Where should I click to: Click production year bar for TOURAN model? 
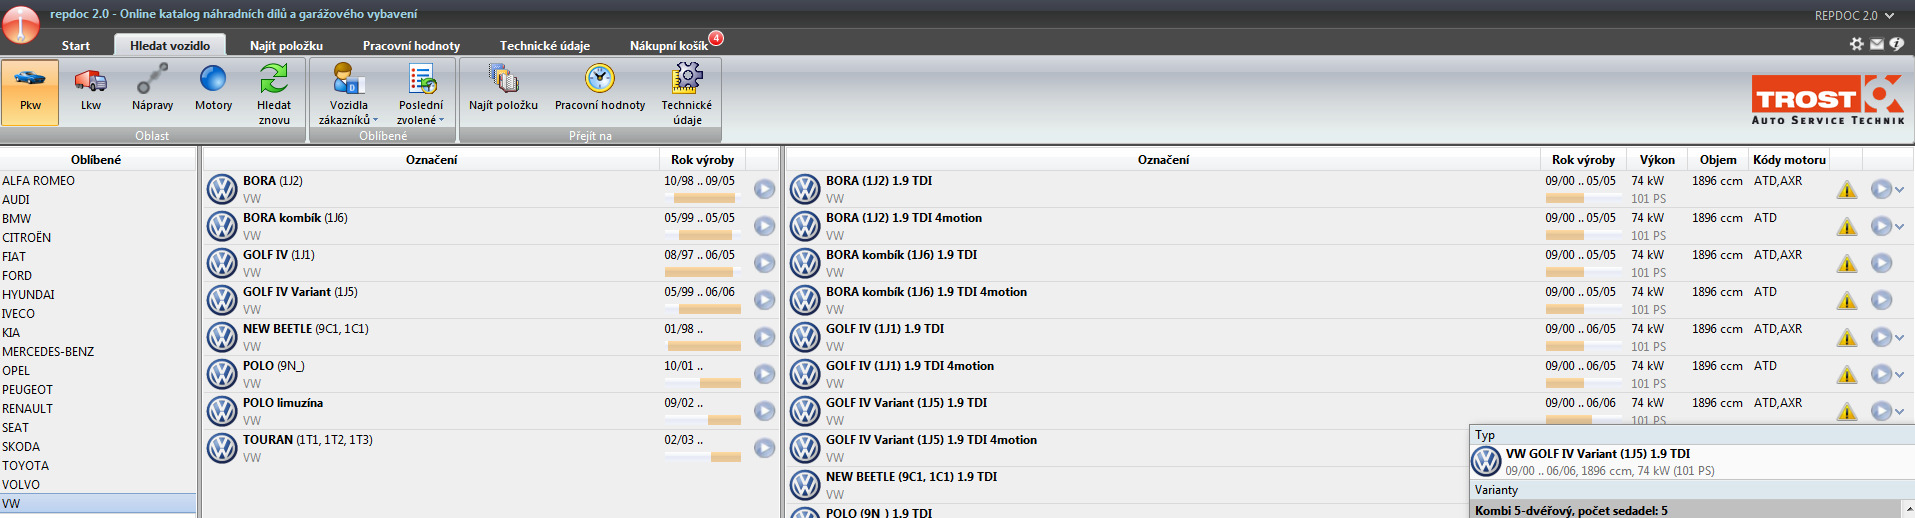[703, 458]
